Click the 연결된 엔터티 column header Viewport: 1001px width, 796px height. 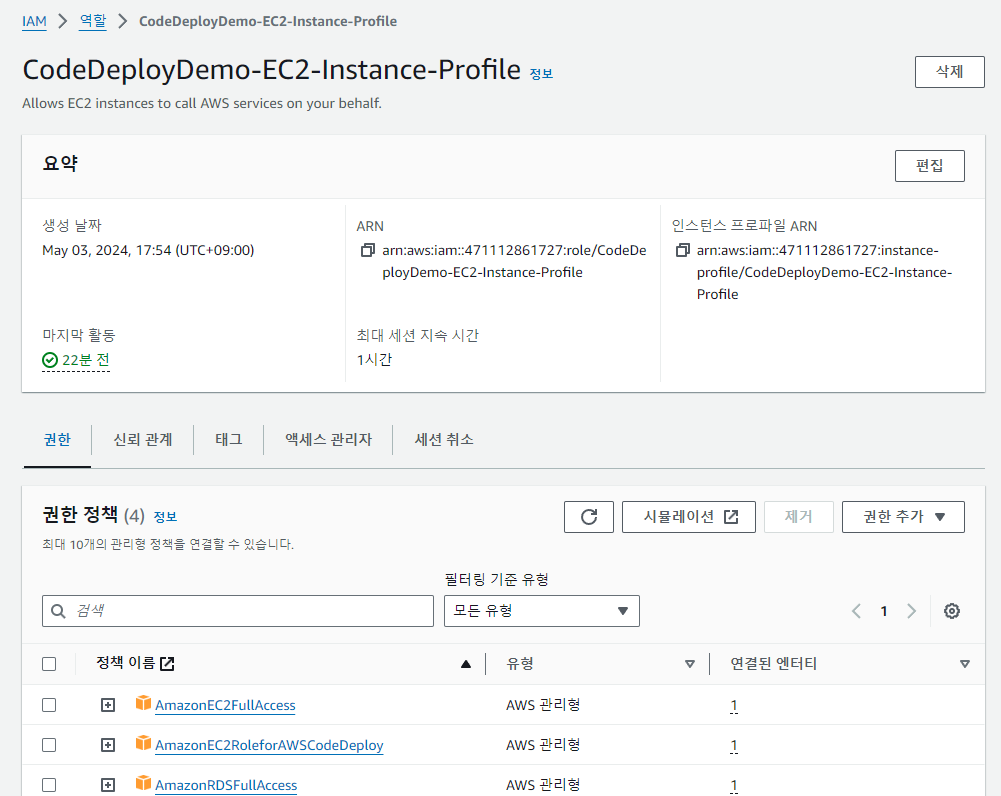coord(774,664)
